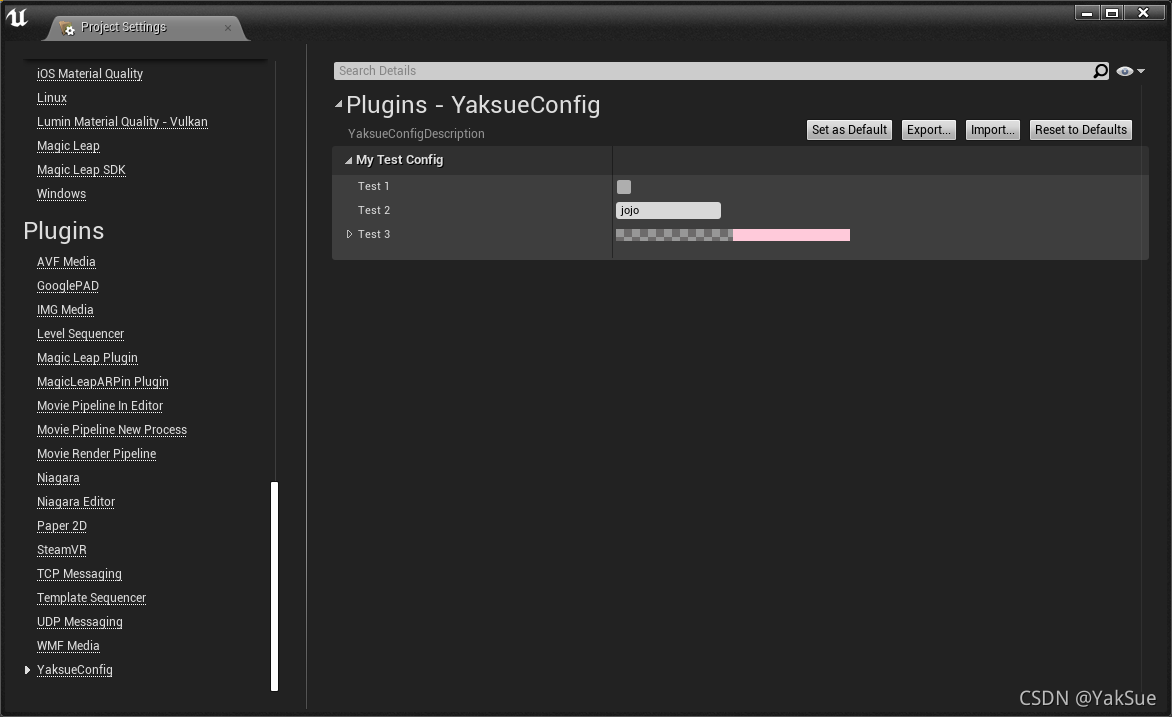
Task: Open the Test 3 pink color swatch
Action: [x=732, y=235]
